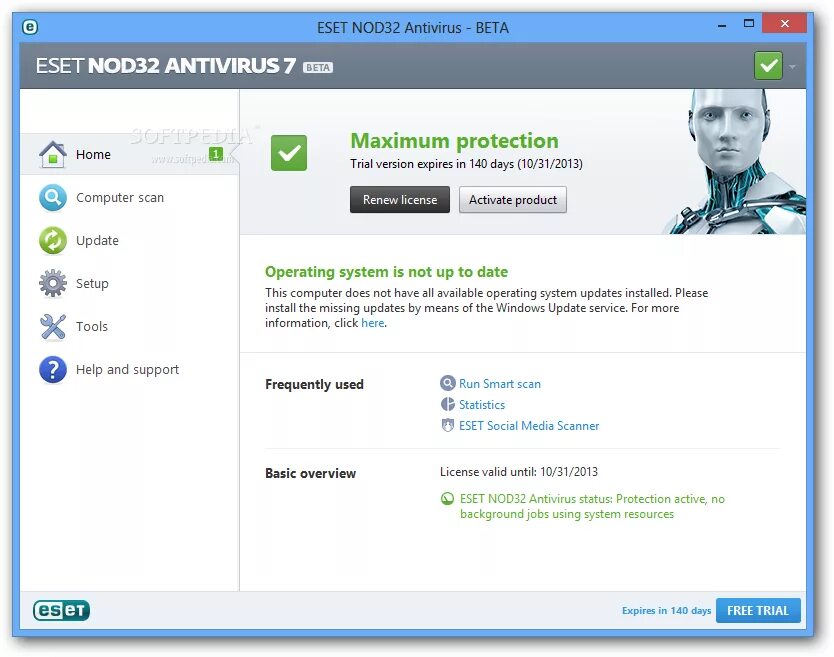Click the Renew license button

click(x=400, y=199)
